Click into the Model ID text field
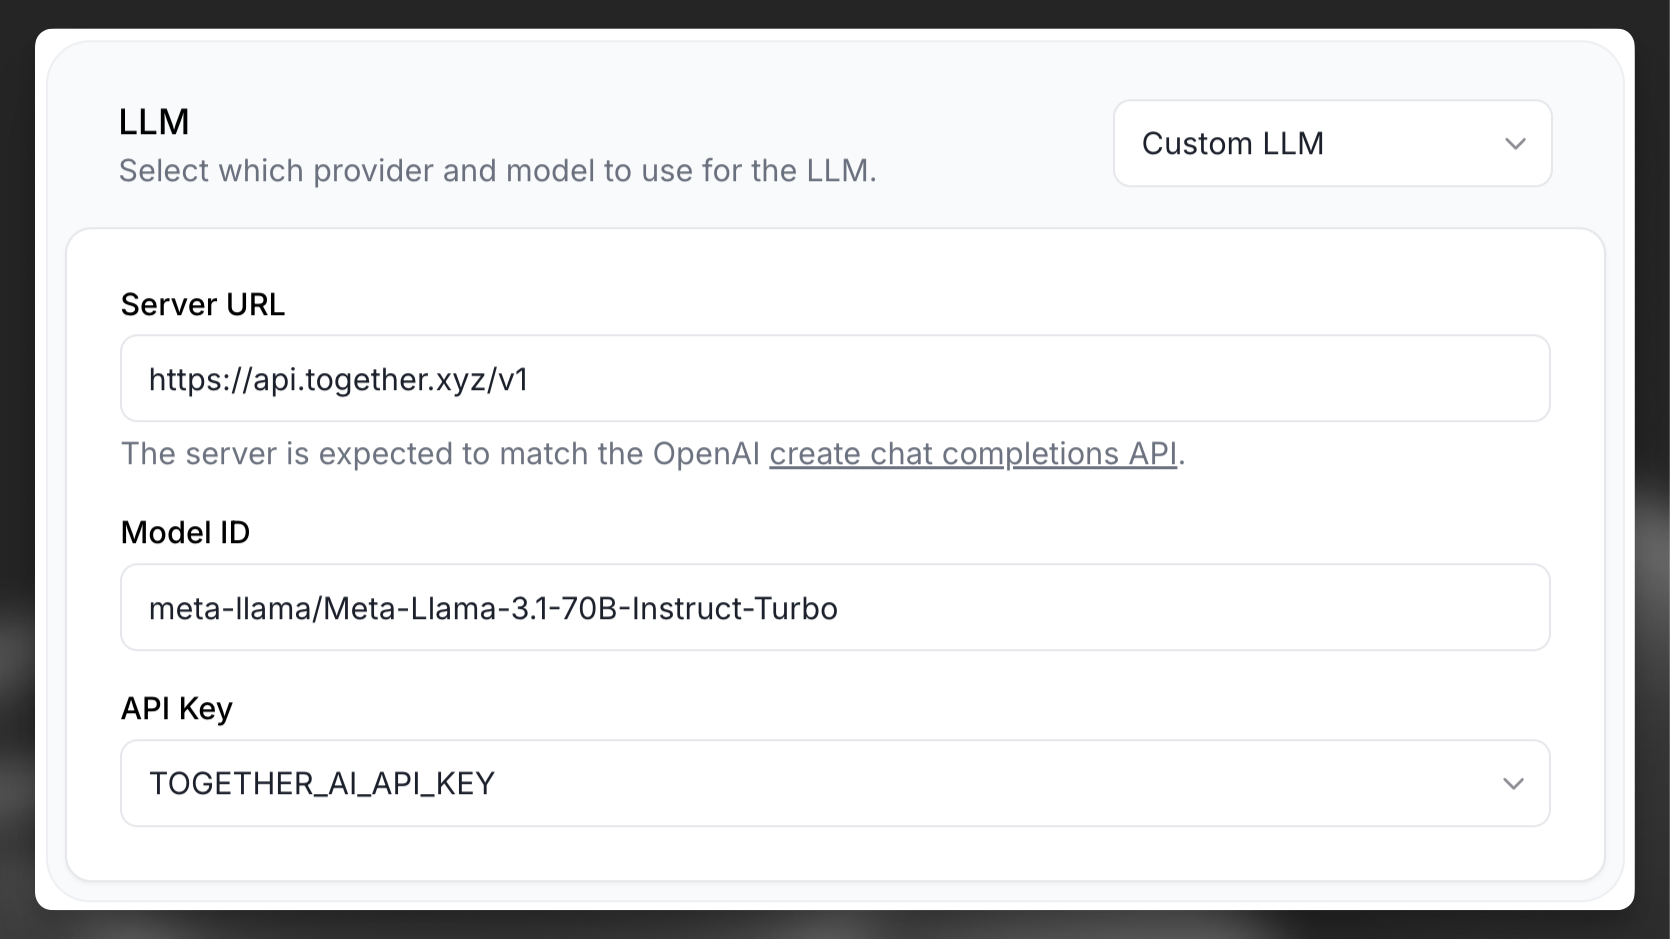This screenshot has height=939, width=1670. click(x=835, y=608)
